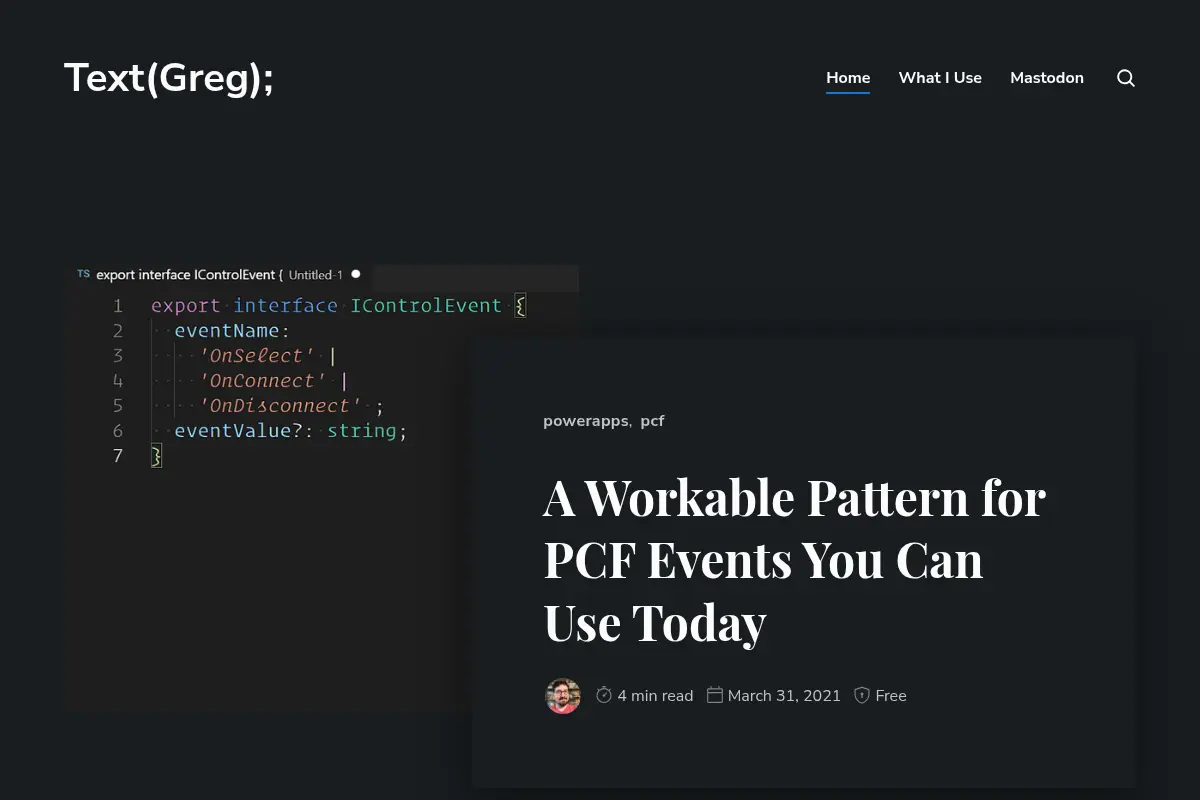
Task: Click the stopwatch read-time icon
Action: pos(604,695)
